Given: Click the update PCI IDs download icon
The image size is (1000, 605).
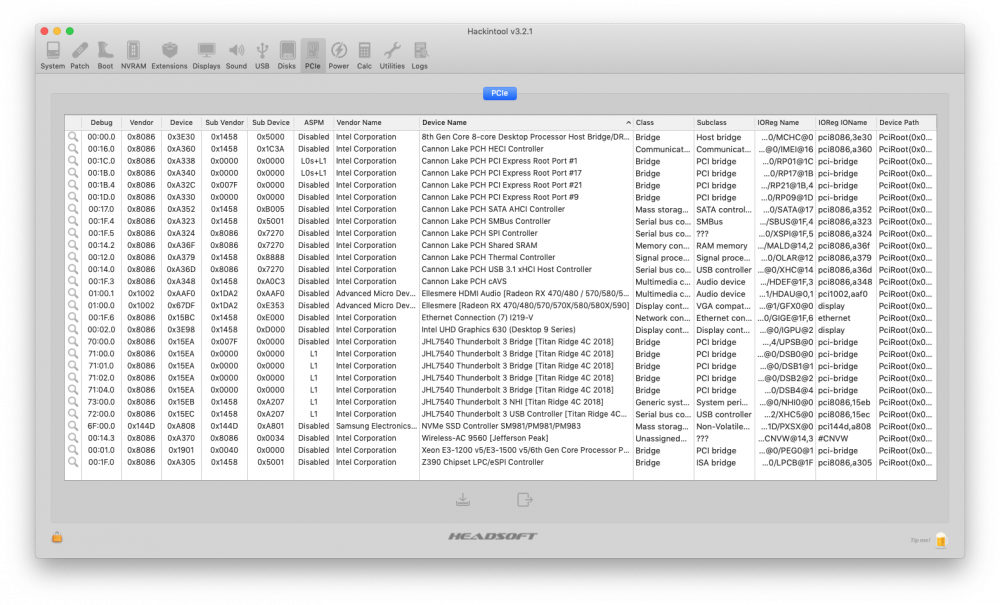Looking at the screenshot, I should [x=463, y=500].
